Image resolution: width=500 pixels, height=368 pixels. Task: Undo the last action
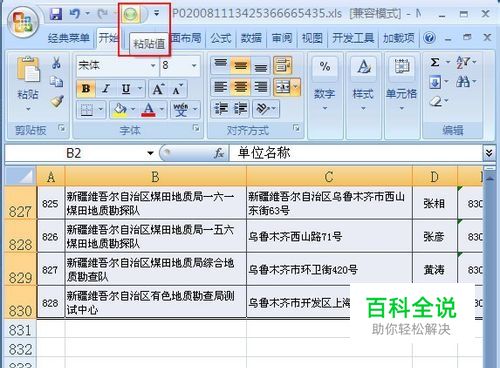(x=75, y=14)
